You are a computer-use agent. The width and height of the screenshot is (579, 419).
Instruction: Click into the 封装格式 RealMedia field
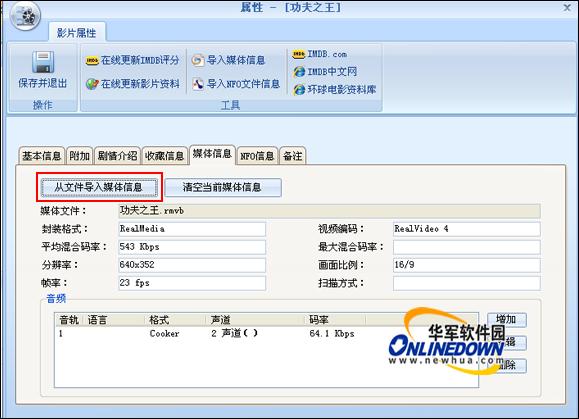click(192, 229)
